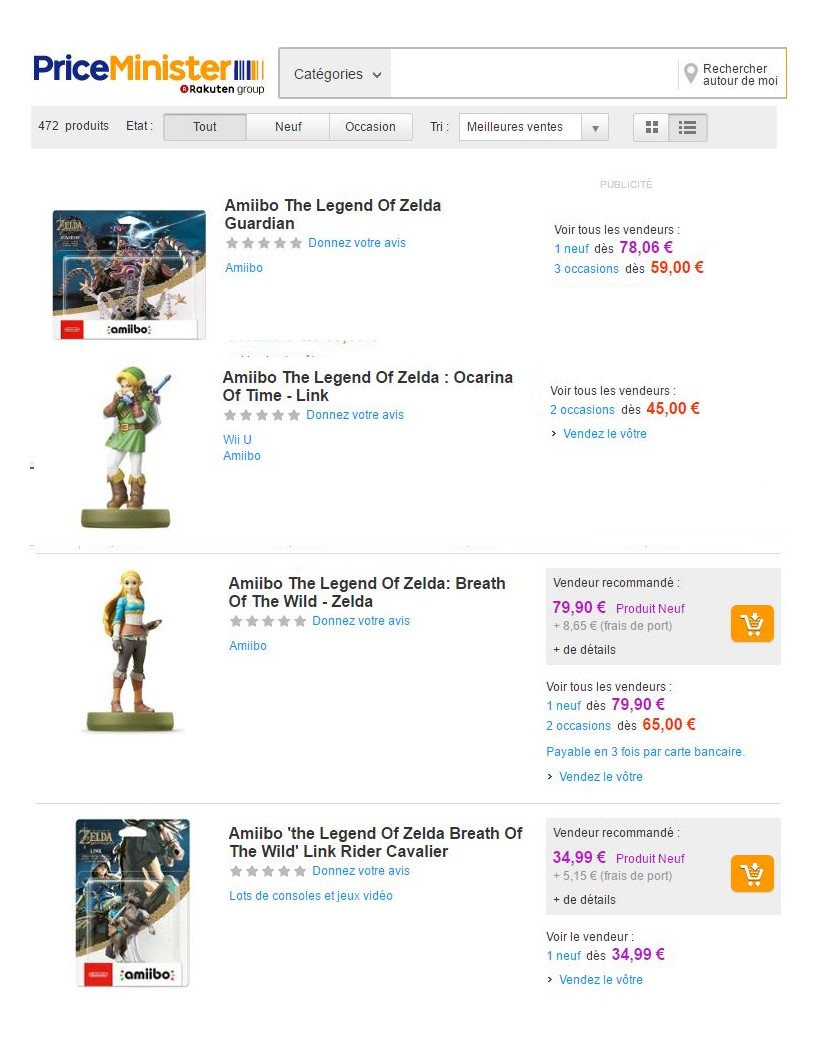Select the Tout condition filter
The image size is (838, 1052).
pyautogui.click(x=205, y=127)
